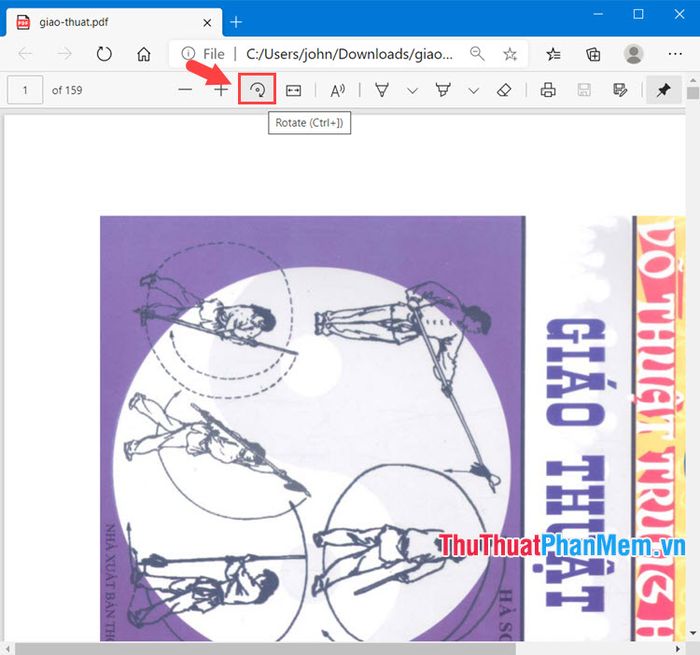Click the browser Forward arrow
This screenshot has width=700, height=655.
click(64, 54)
